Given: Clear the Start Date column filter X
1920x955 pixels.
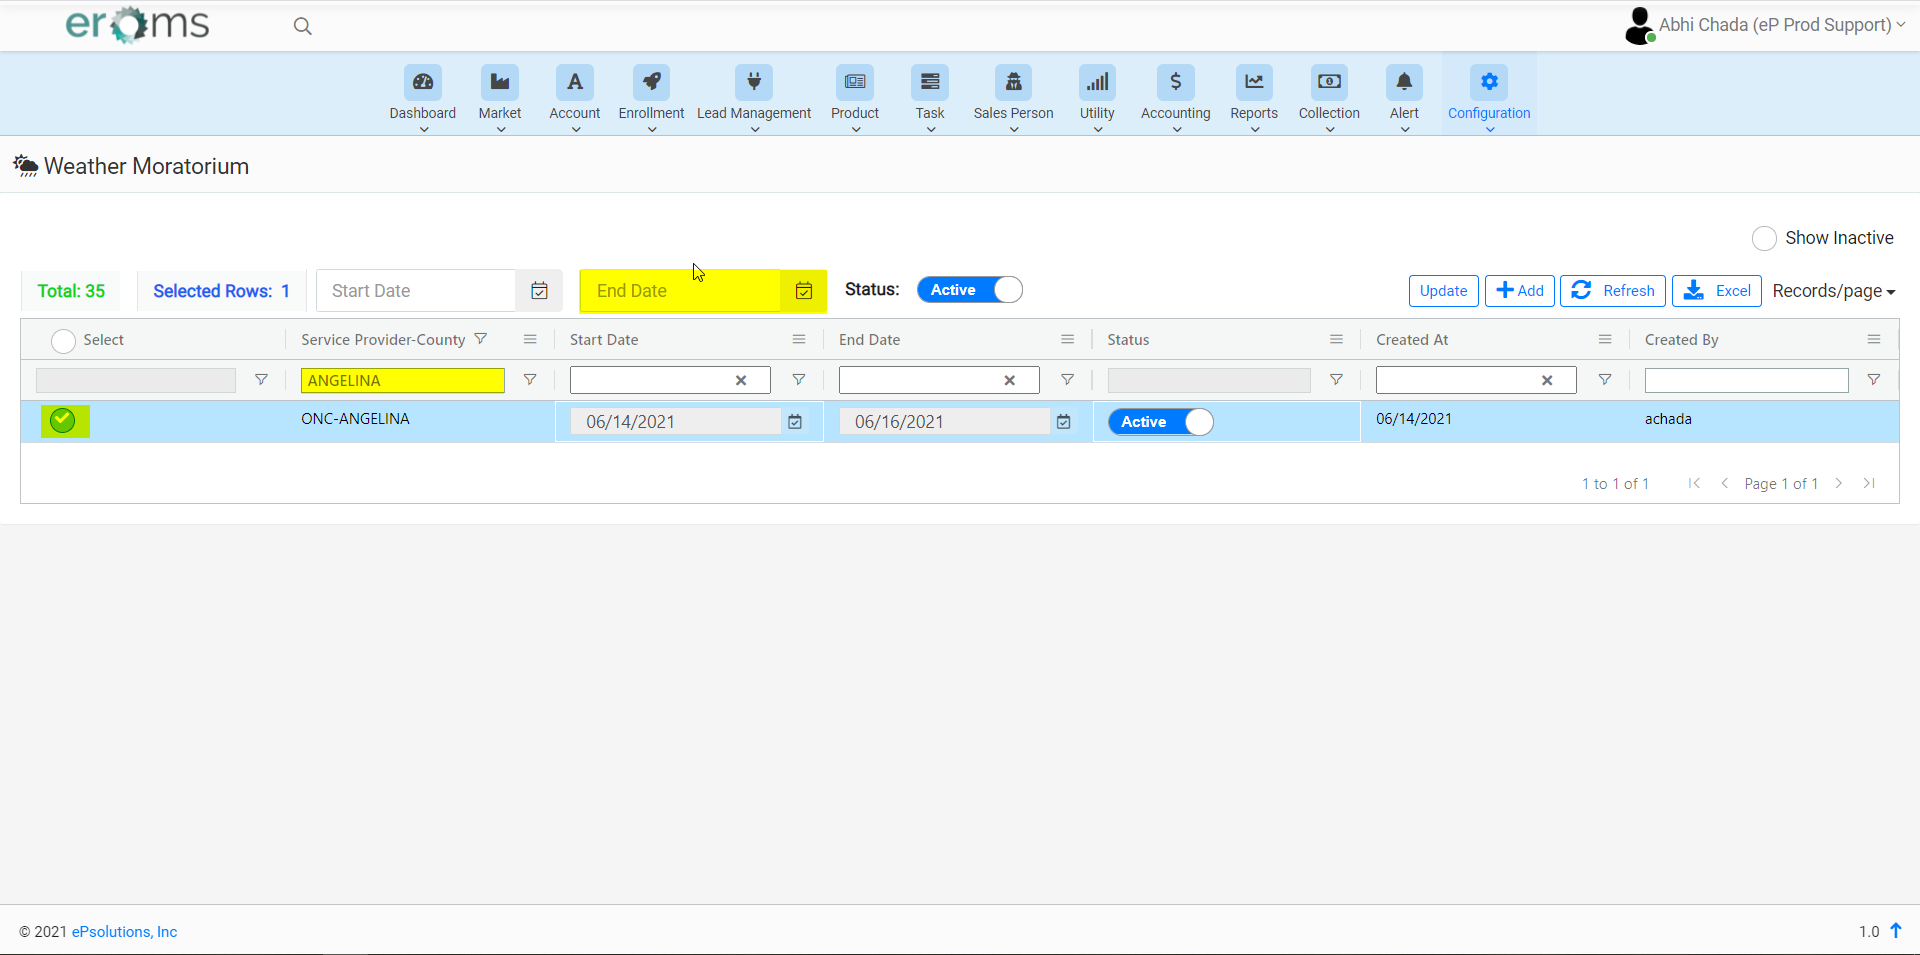Looking at the screenshot, I should point(741,380).
